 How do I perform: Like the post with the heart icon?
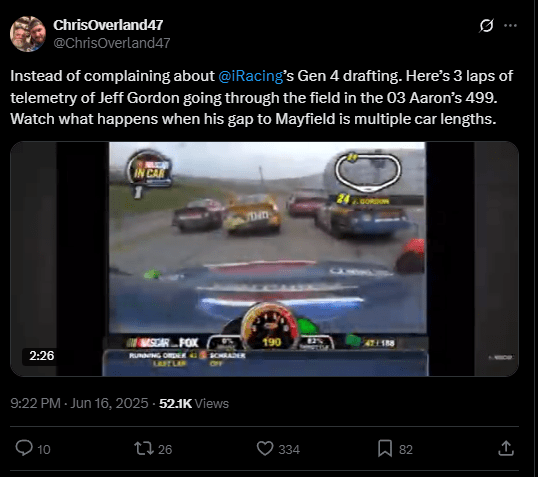pos(265,449)
